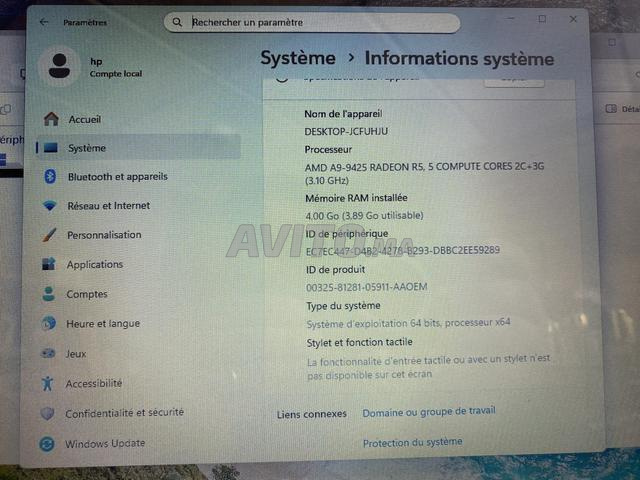Screen dimensions: 640x480
Task: Open Protection du système link
Action: click(412, 442)
